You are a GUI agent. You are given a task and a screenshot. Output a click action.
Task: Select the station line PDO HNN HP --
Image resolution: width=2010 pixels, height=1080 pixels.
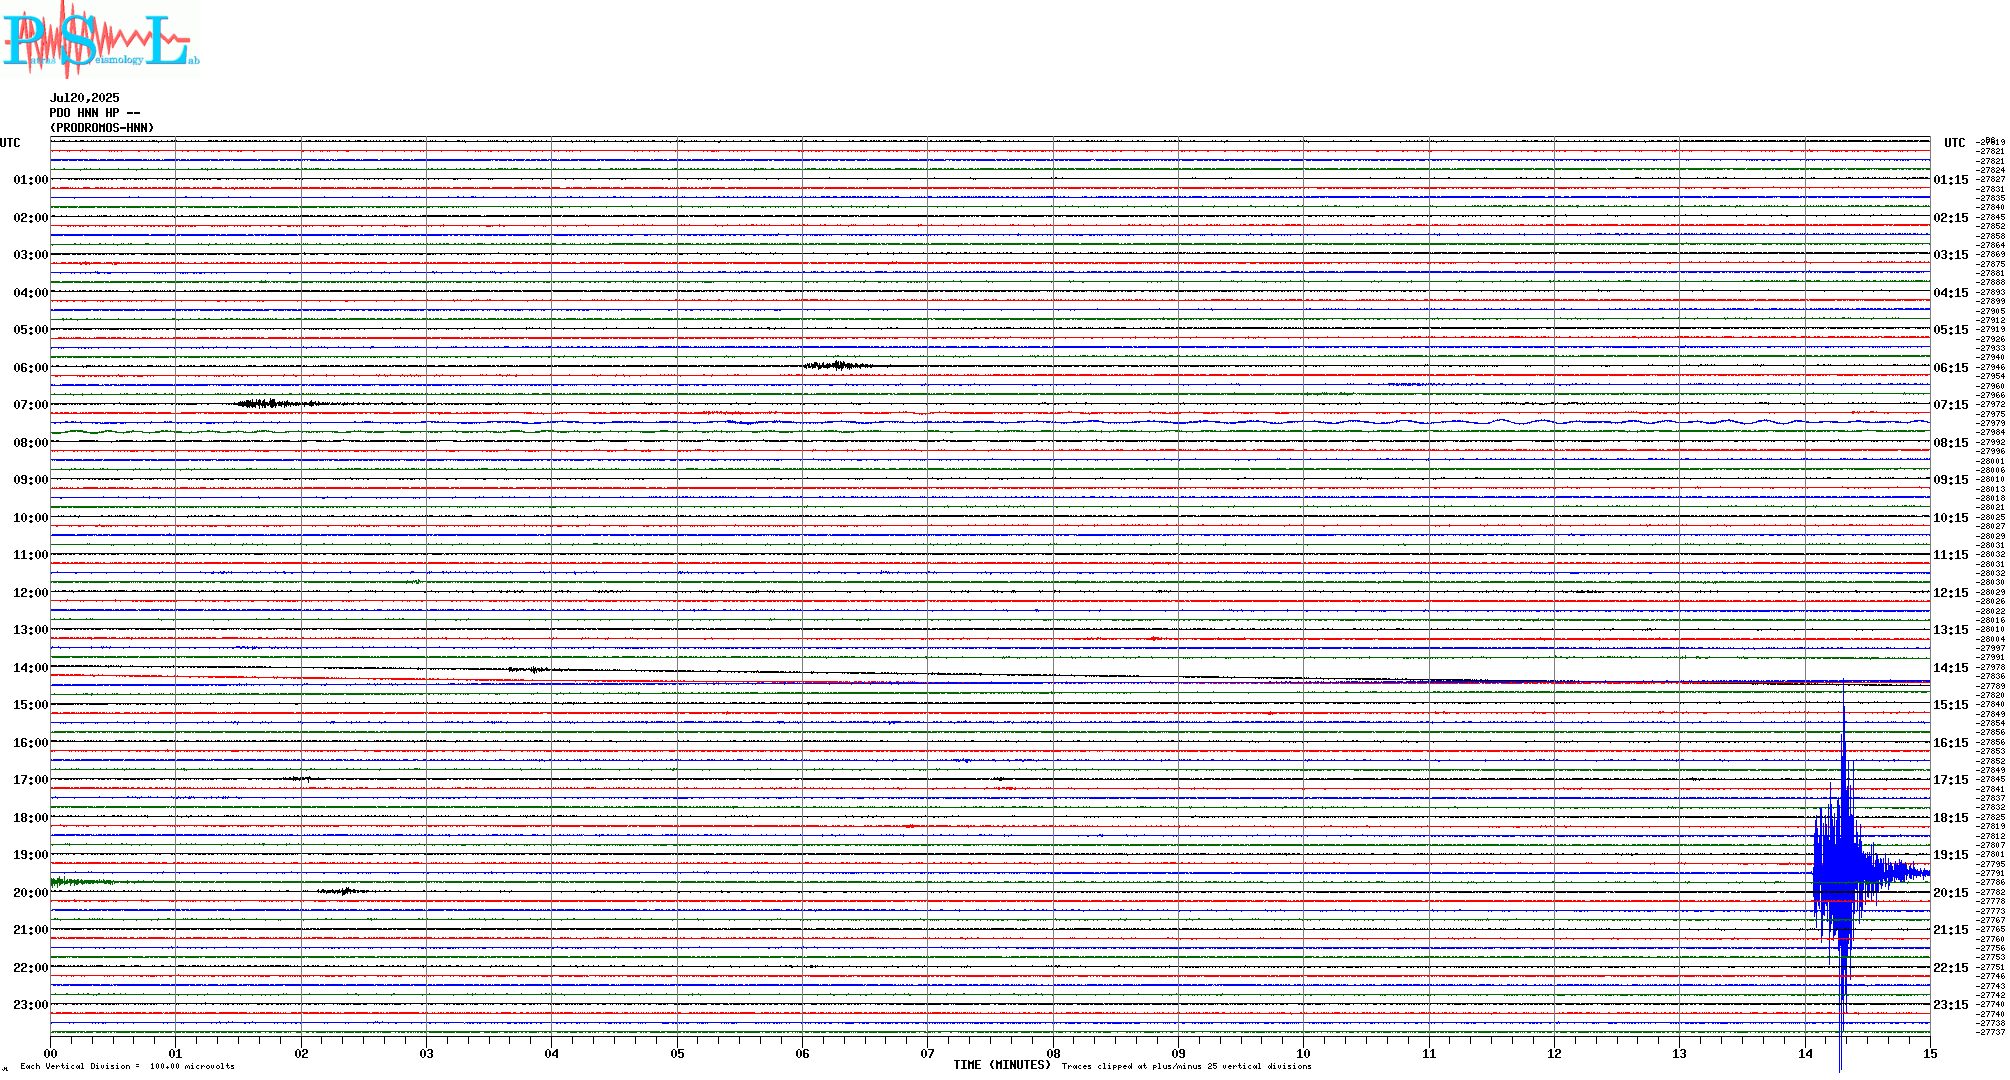point(94,113)
